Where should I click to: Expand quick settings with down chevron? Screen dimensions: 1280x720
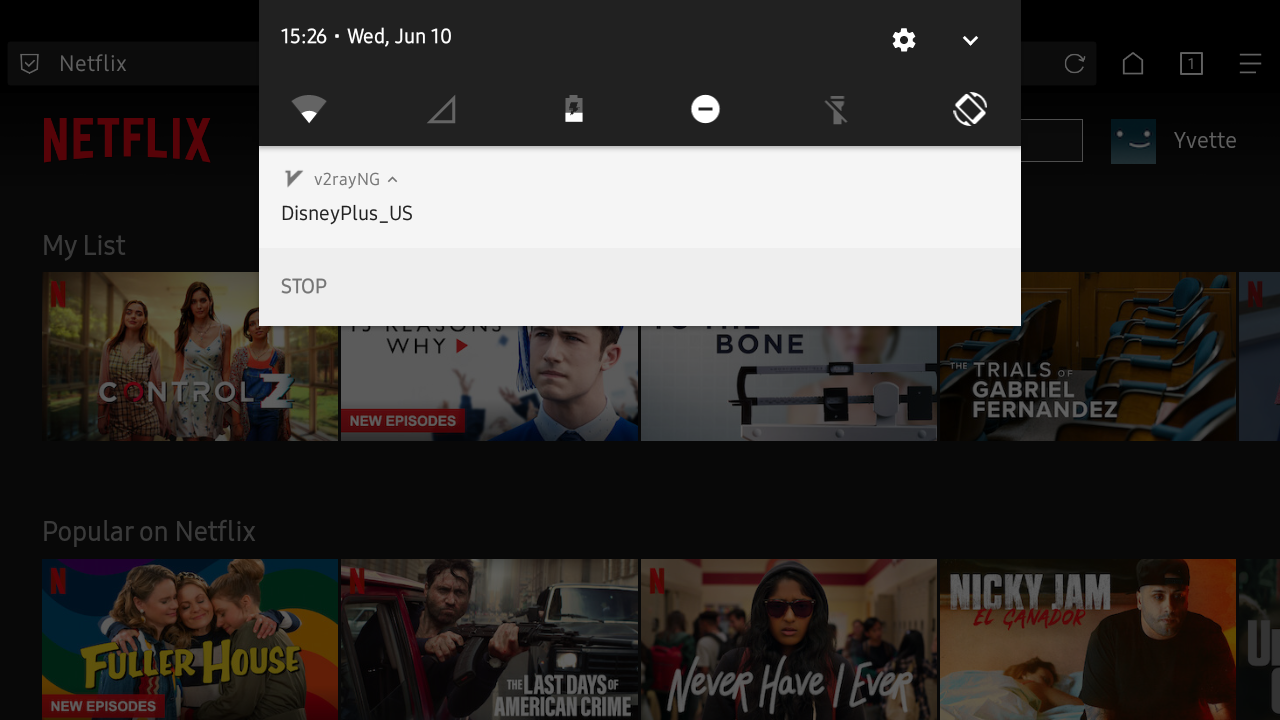point(970,40)
